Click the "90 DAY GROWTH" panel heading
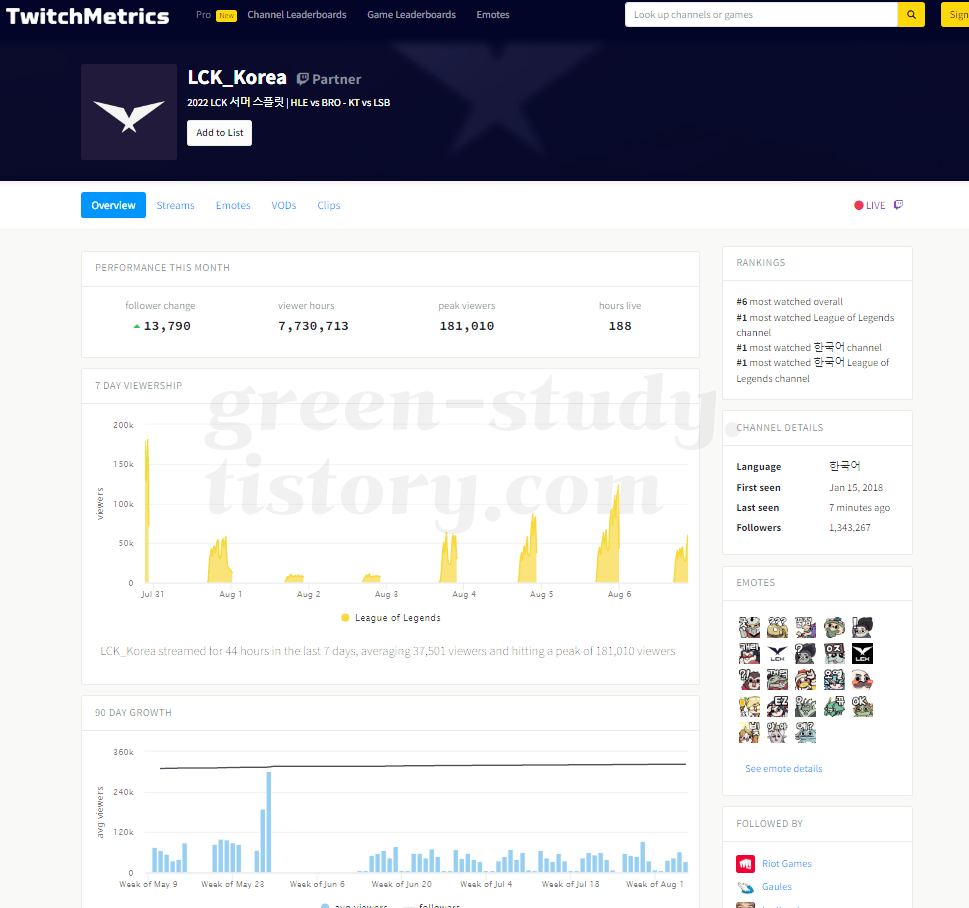The width and height of the screenshot is (969, 908). point(133,713)
